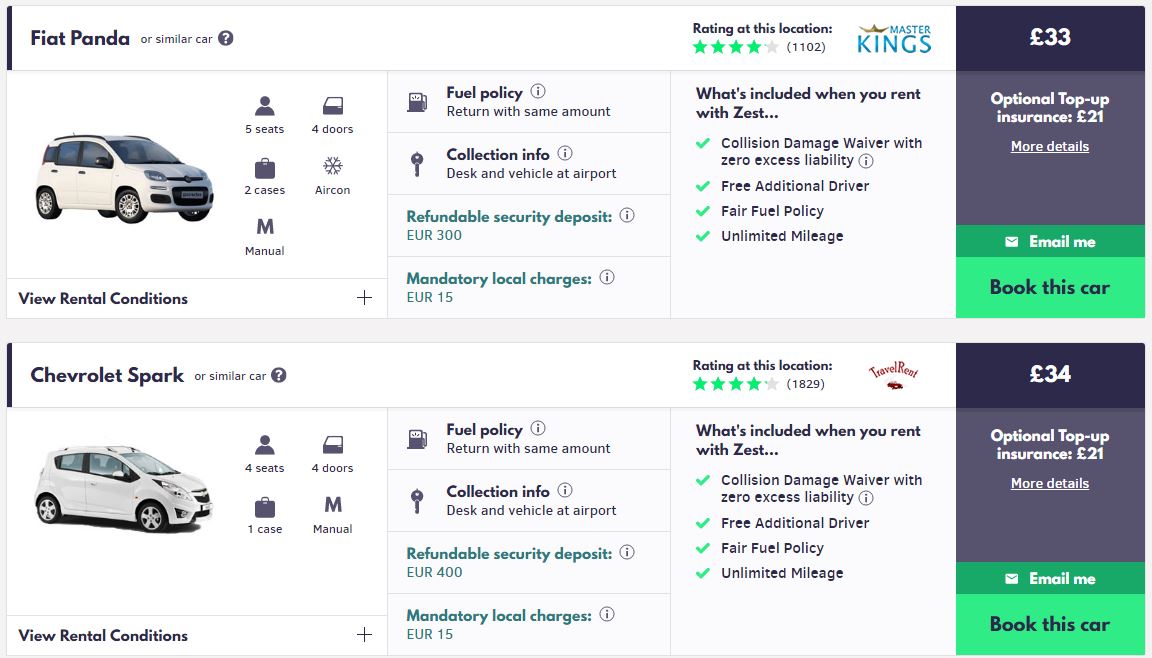Expand View Rental Conditions for Chevrolet Spark
This screenshot has width=1152, height=658.
pyautogui.click(x=364, y=635)
